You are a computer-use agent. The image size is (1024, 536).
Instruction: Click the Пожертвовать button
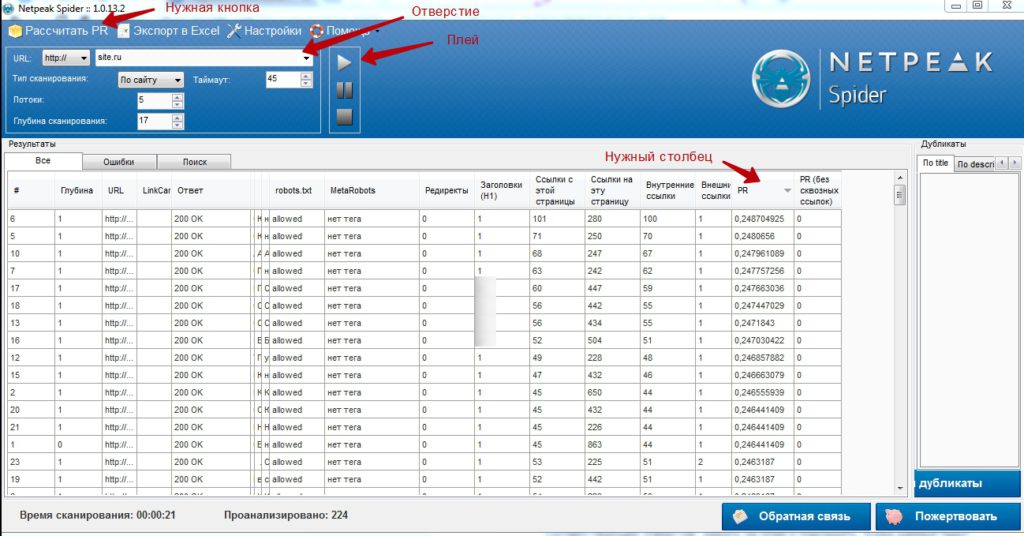[948, 516]
